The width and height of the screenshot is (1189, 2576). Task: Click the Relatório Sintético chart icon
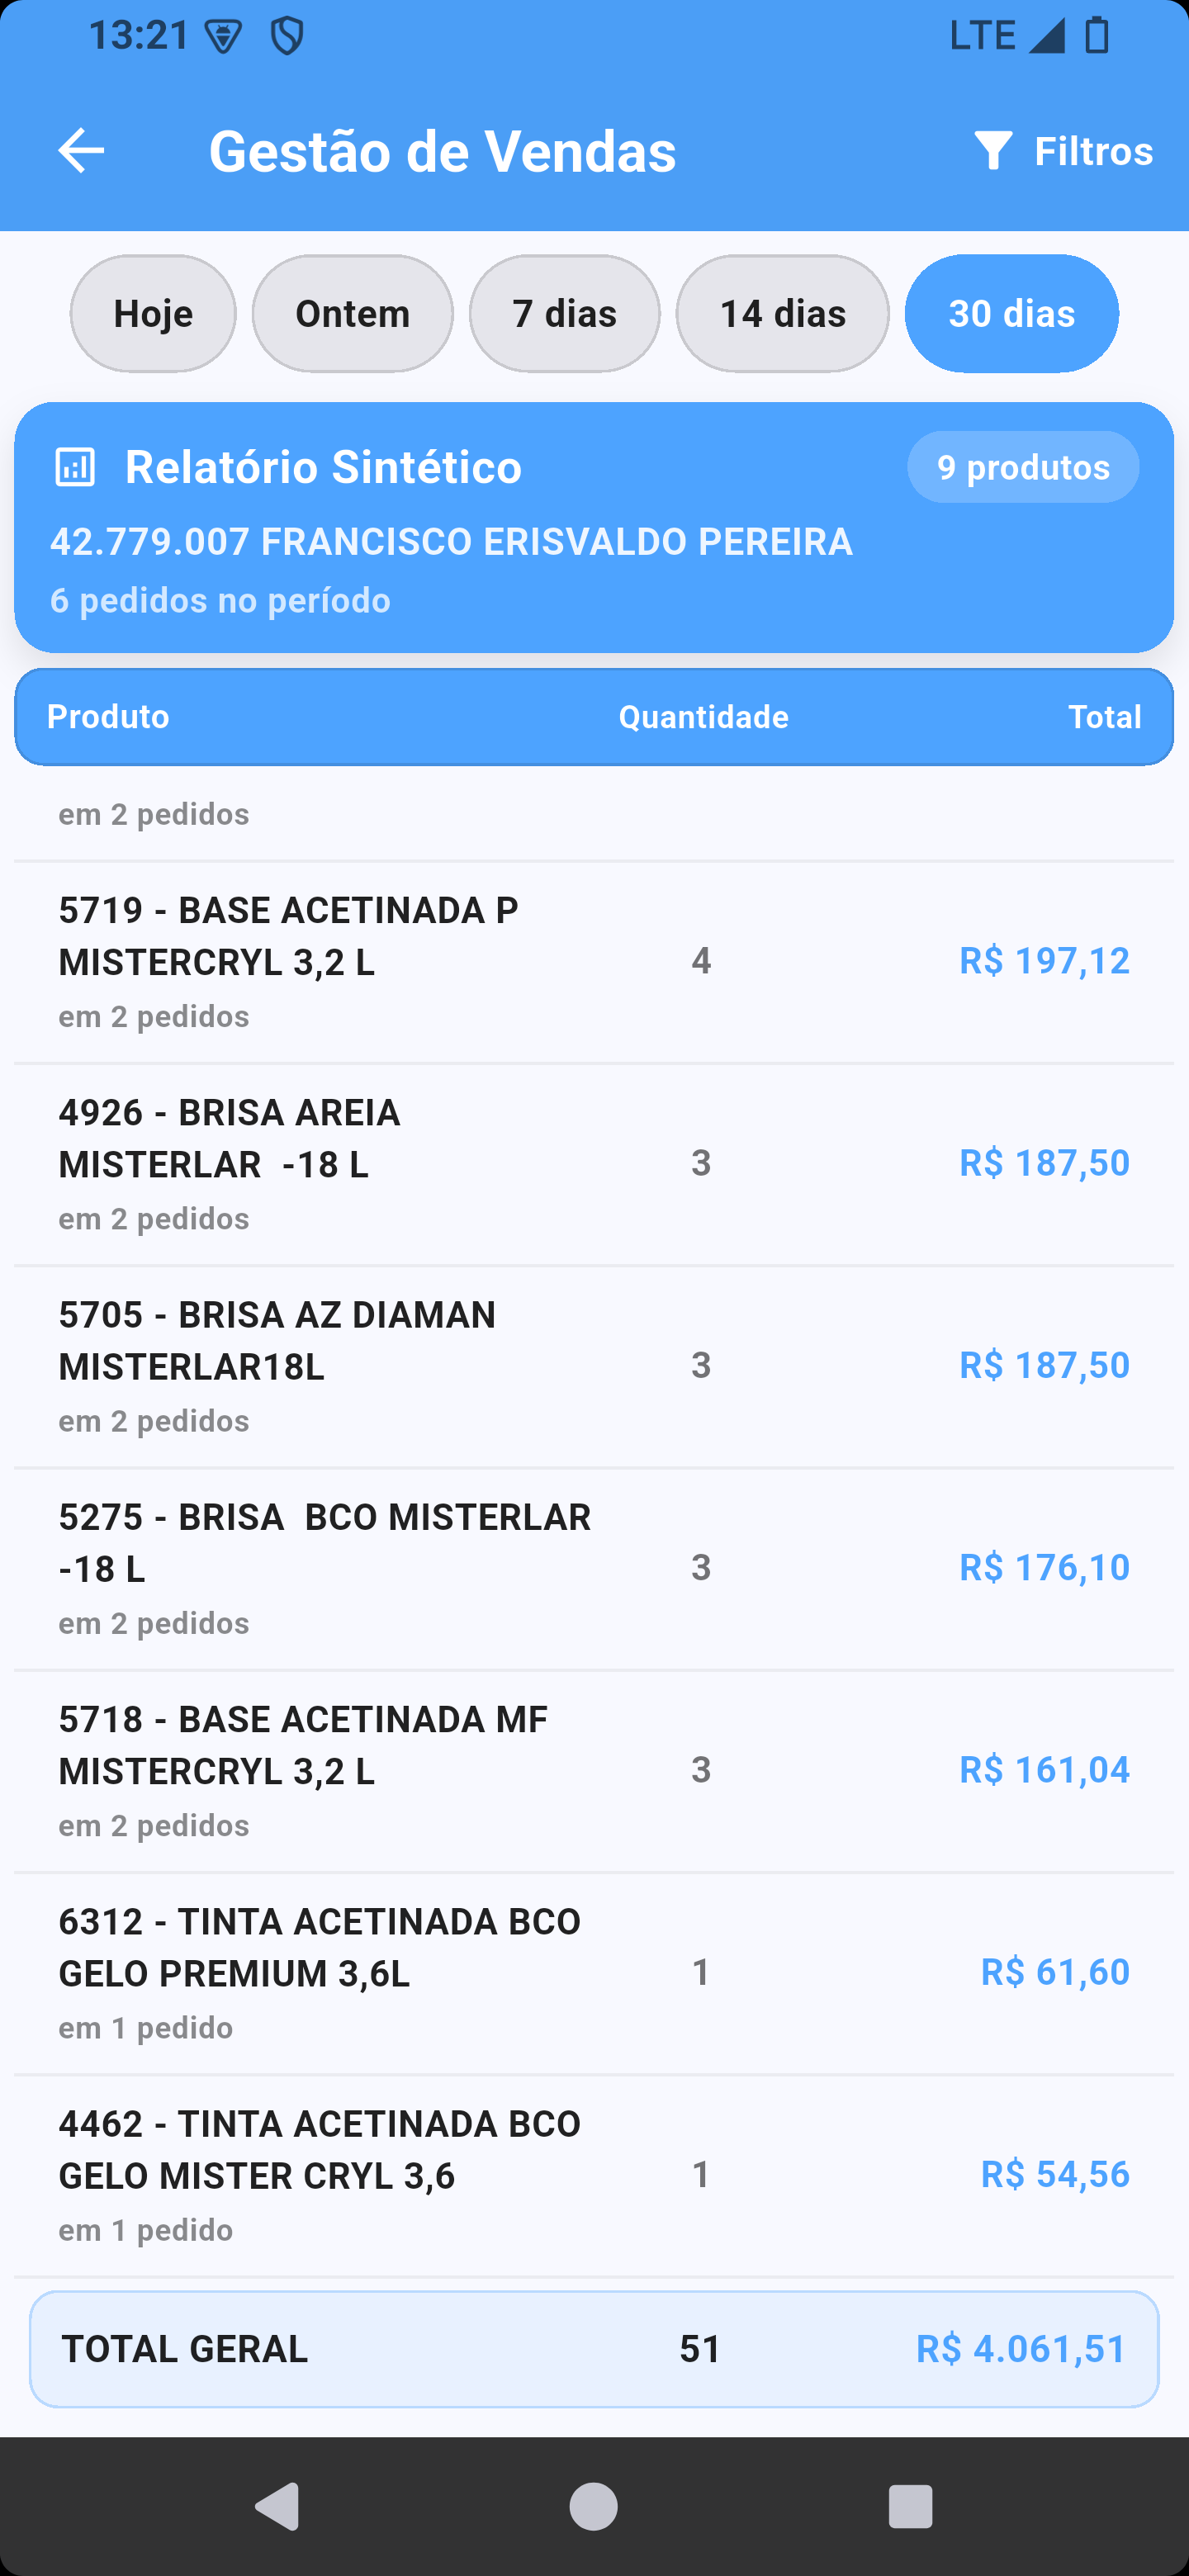click(x=75, y=467)
